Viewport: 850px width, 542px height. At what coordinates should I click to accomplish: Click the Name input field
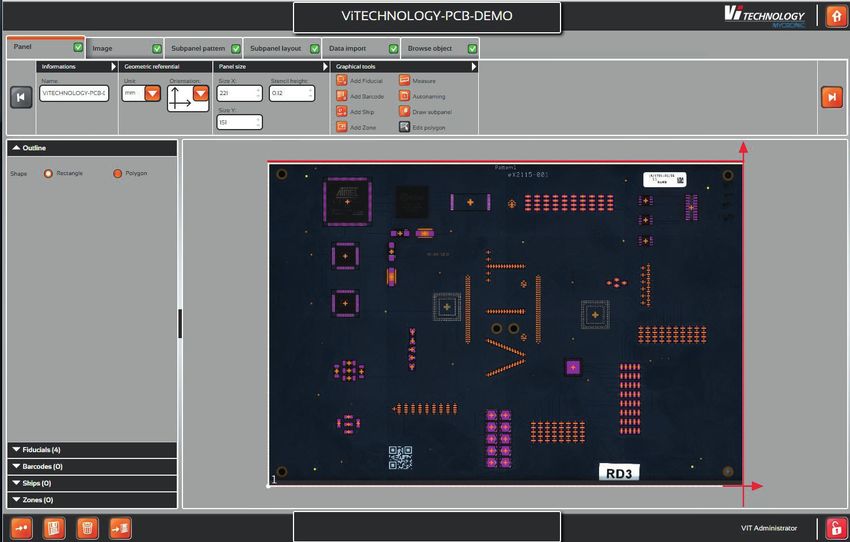pos(74,93)
